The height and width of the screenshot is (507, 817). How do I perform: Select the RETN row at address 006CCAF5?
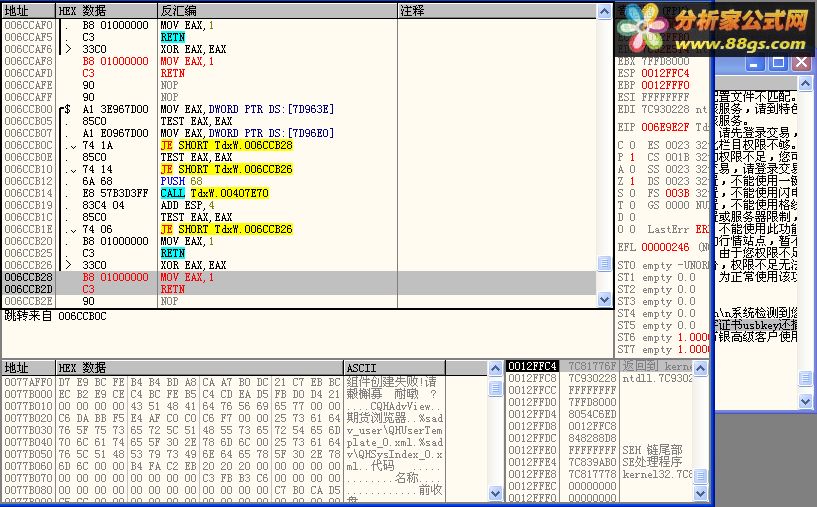pyautogui.click(x=300, y=38)
